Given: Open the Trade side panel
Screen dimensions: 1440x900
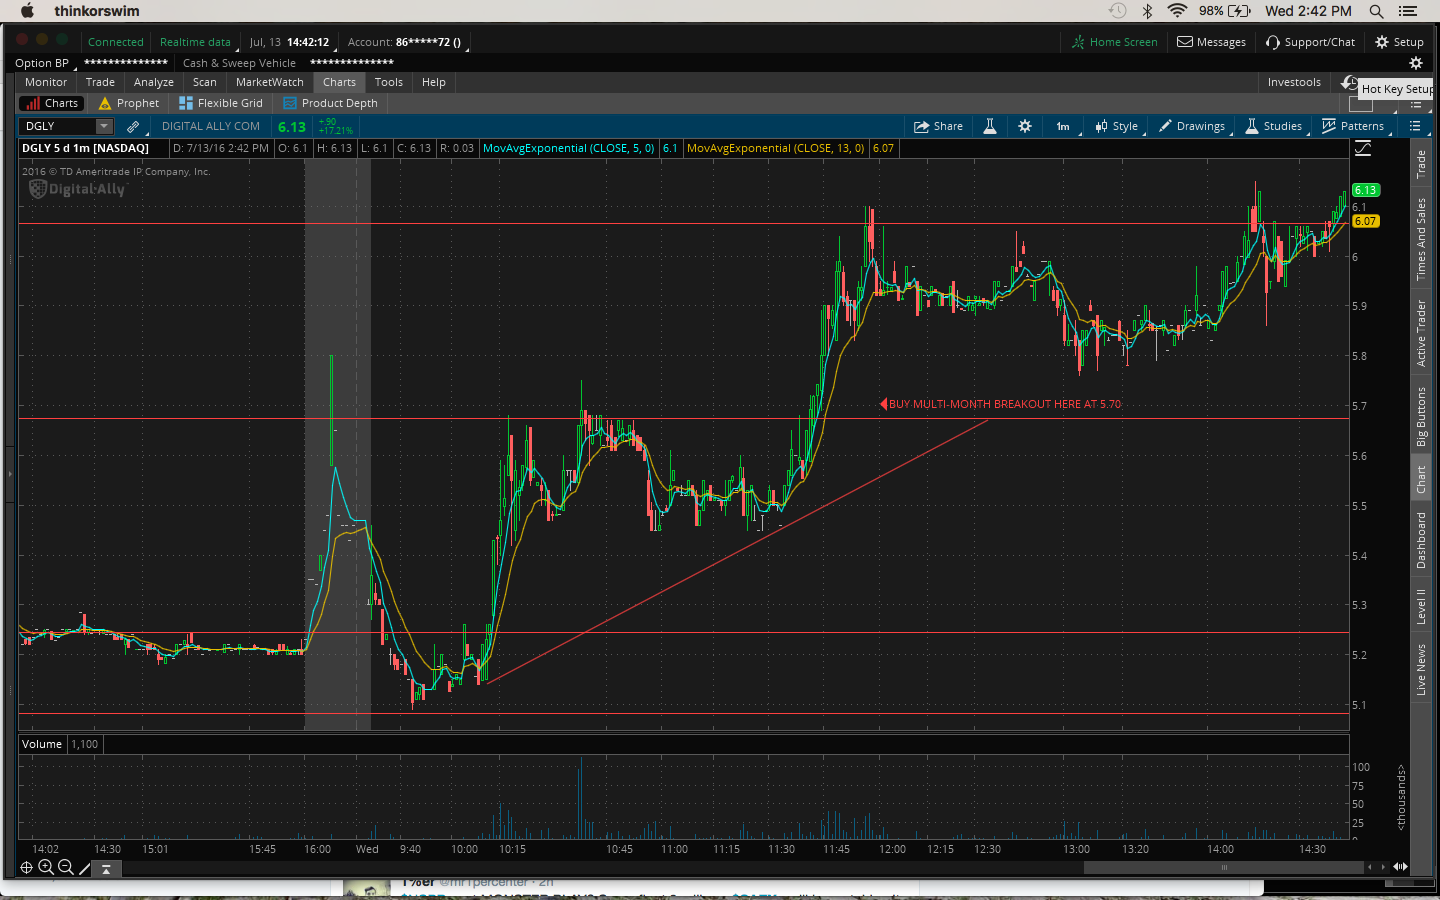Looking at the screenshot, I should tap(1421, 164).
